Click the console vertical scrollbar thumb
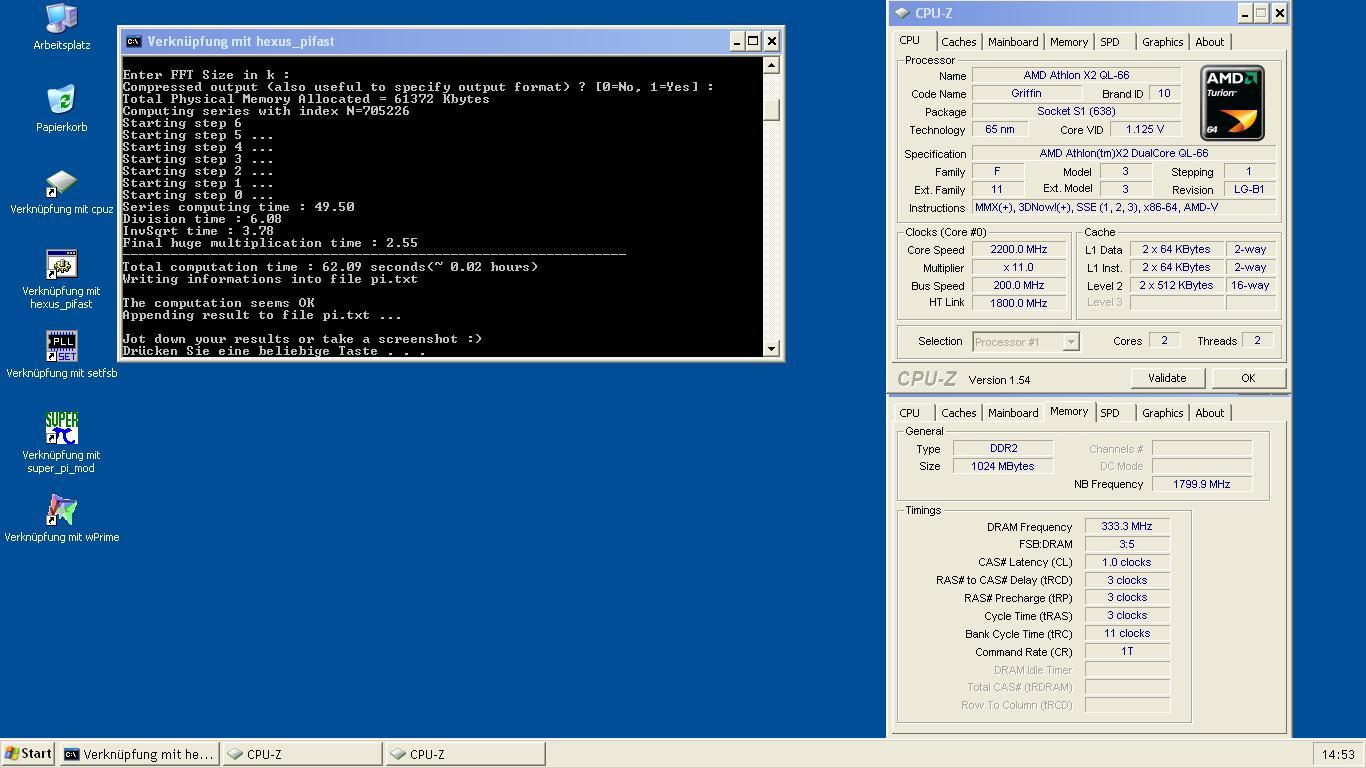Image resolution: width=1366 pixels, height=768 pixels. tap(771, 109)
